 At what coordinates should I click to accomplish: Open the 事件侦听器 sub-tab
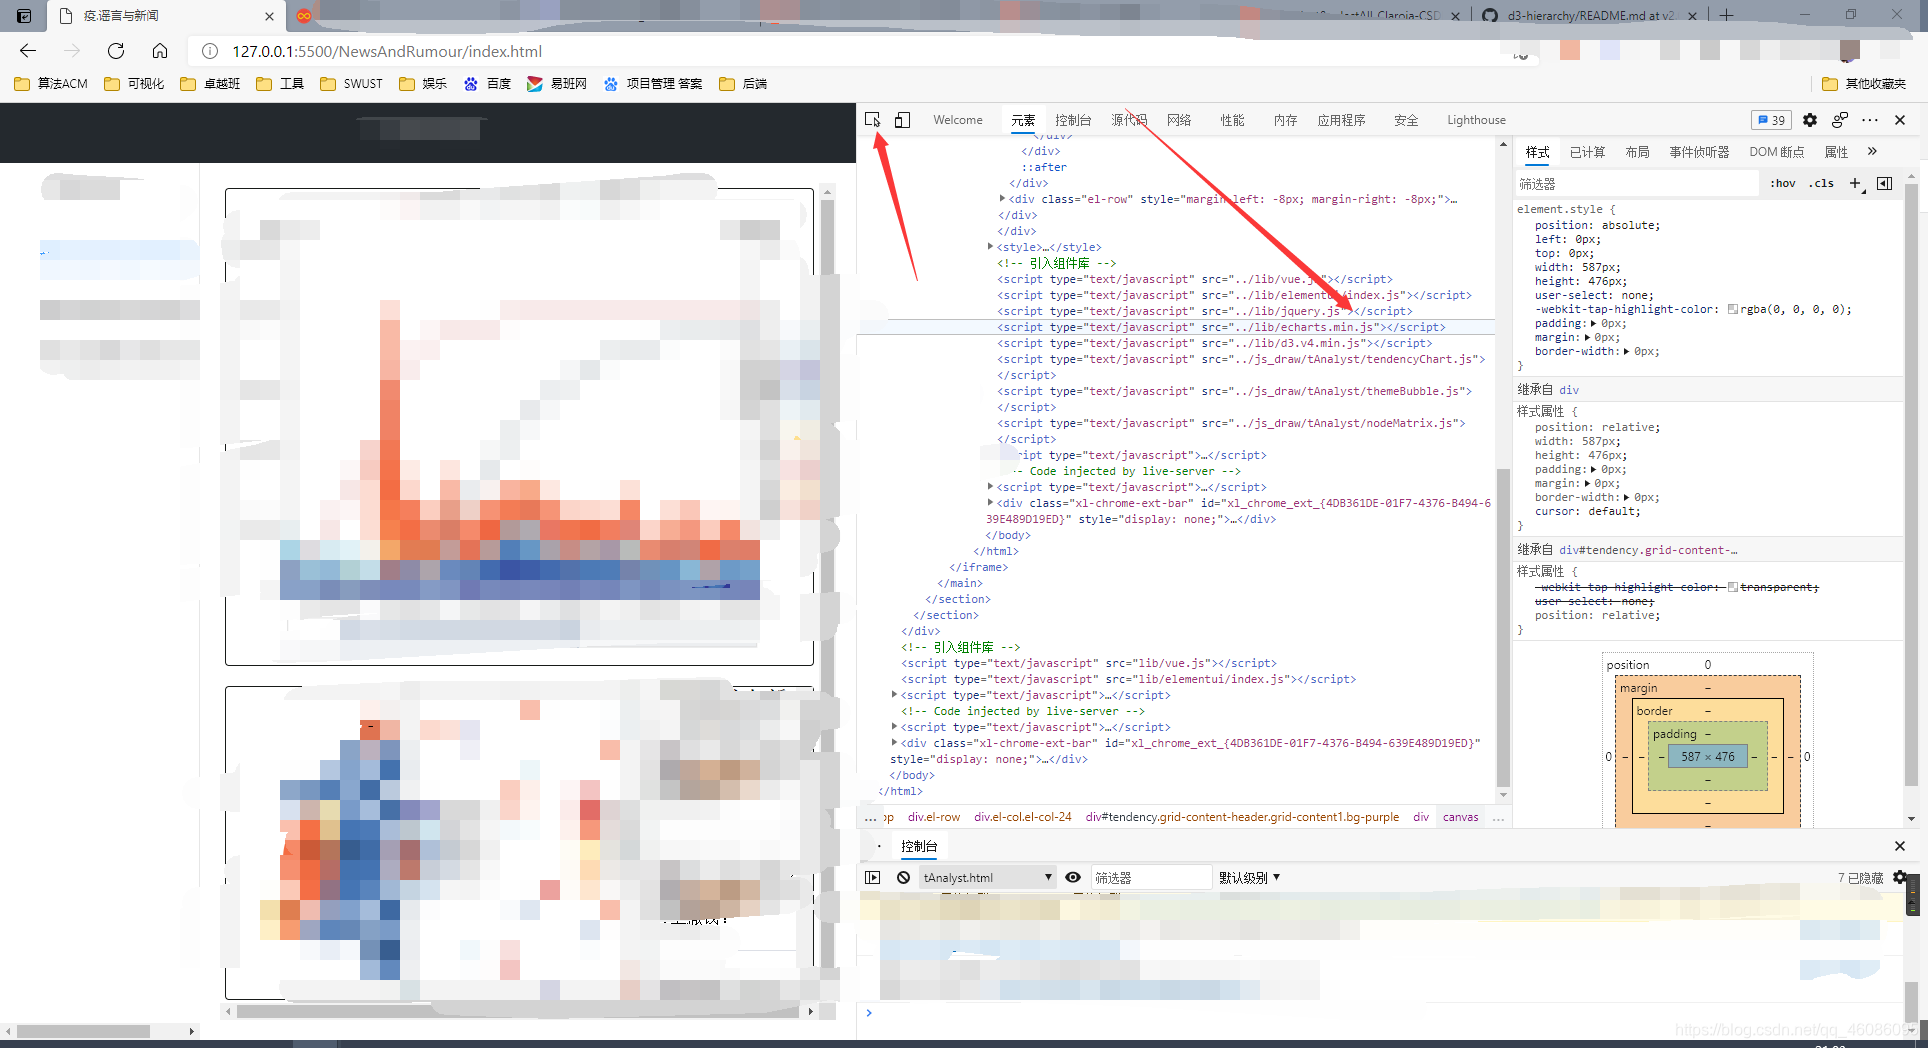pyautogui.click(x=1699, y=152)
